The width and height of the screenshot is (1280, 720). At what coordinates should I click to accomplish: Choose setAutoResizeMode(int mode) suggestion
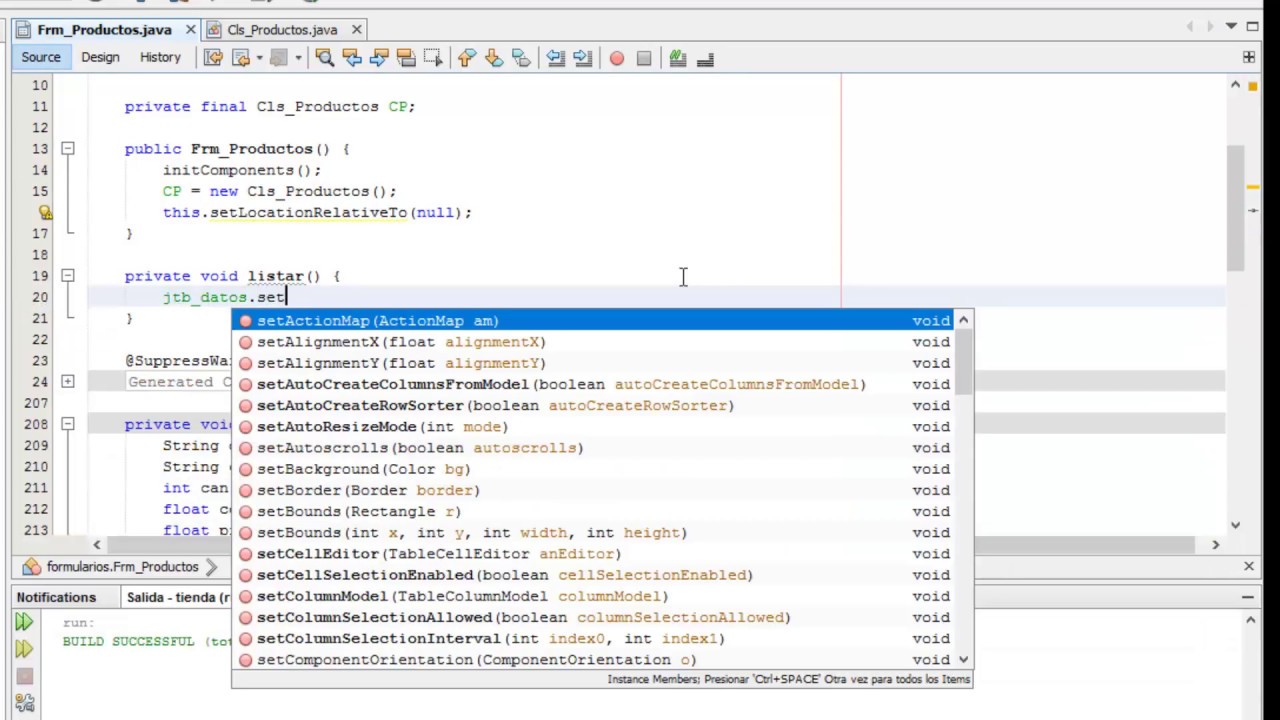click(592, 427)
